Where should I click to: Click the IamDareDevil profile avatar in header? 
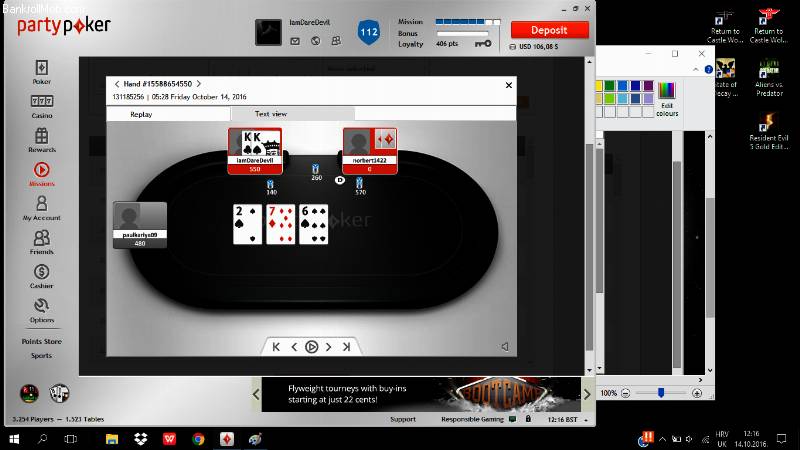[268, 32]
